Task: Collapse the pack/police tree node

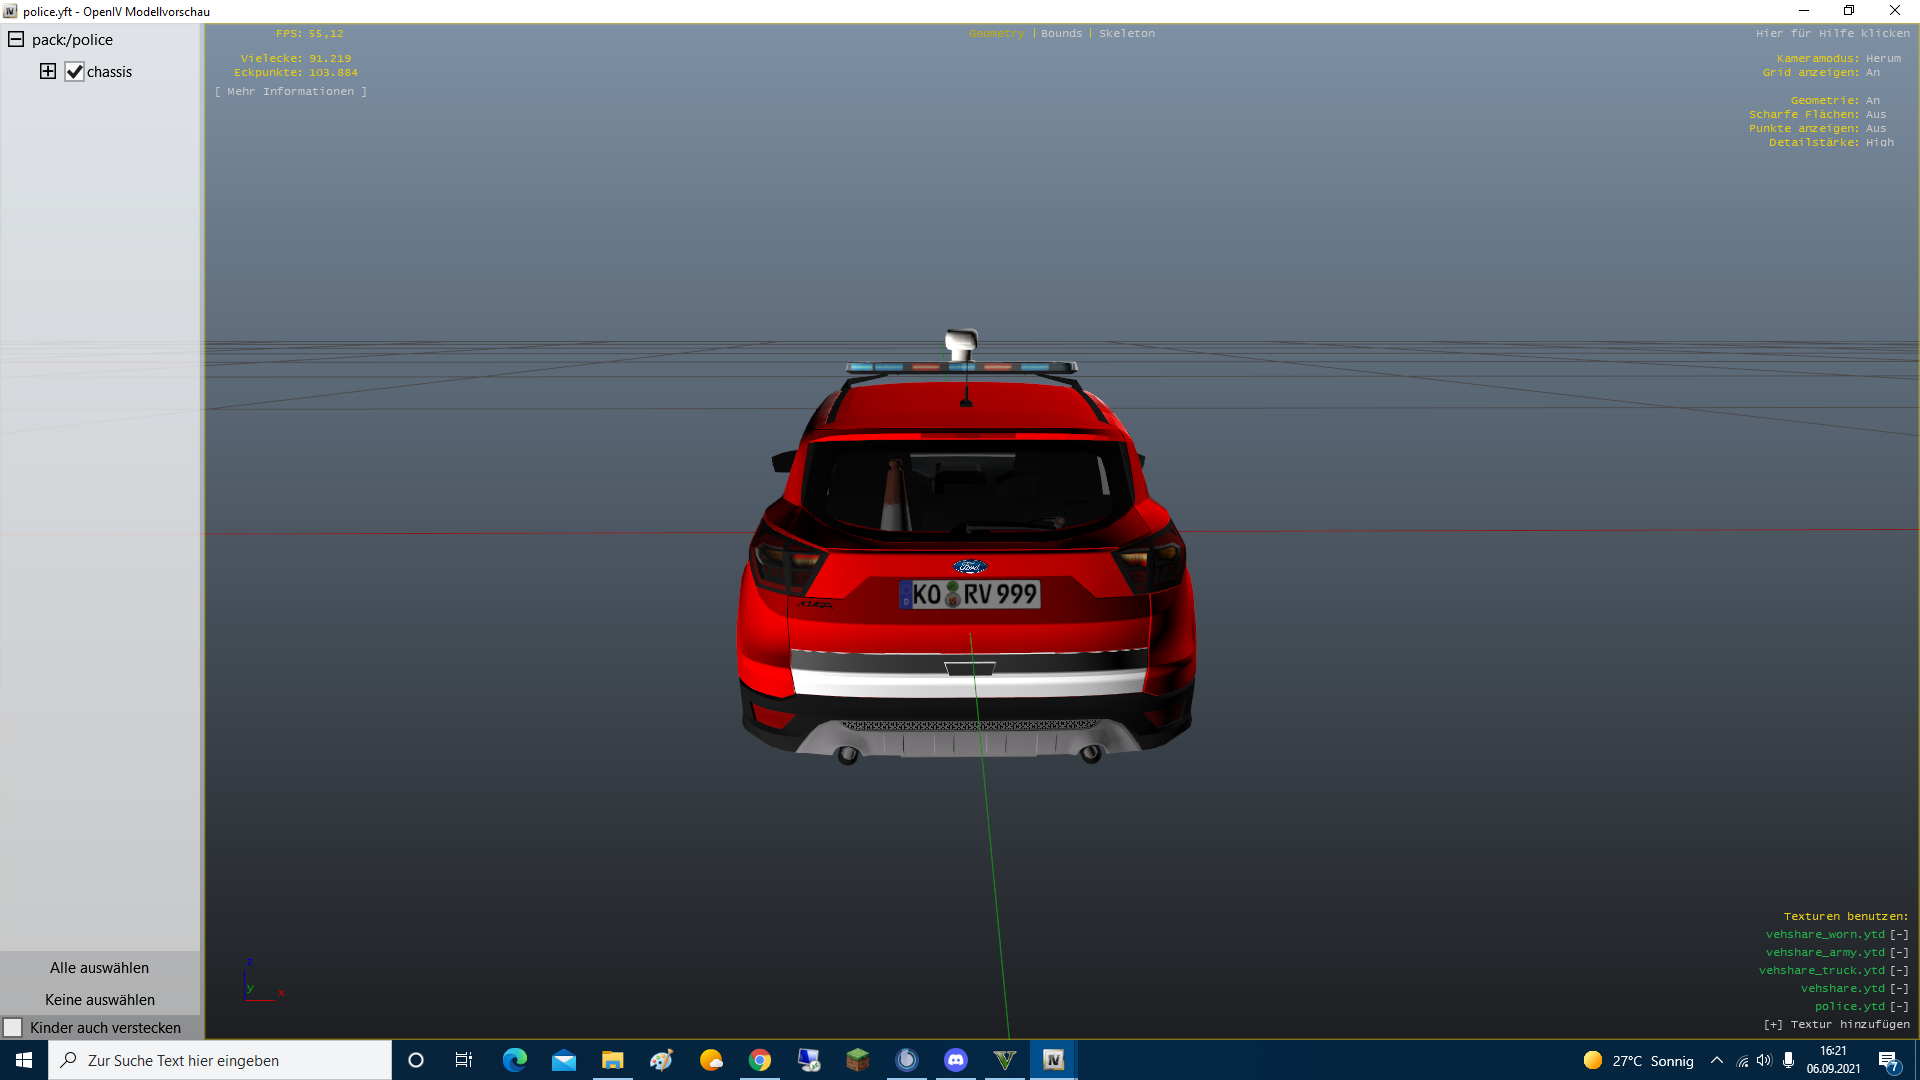Action: pyautogui.click(x=16, y=40)
